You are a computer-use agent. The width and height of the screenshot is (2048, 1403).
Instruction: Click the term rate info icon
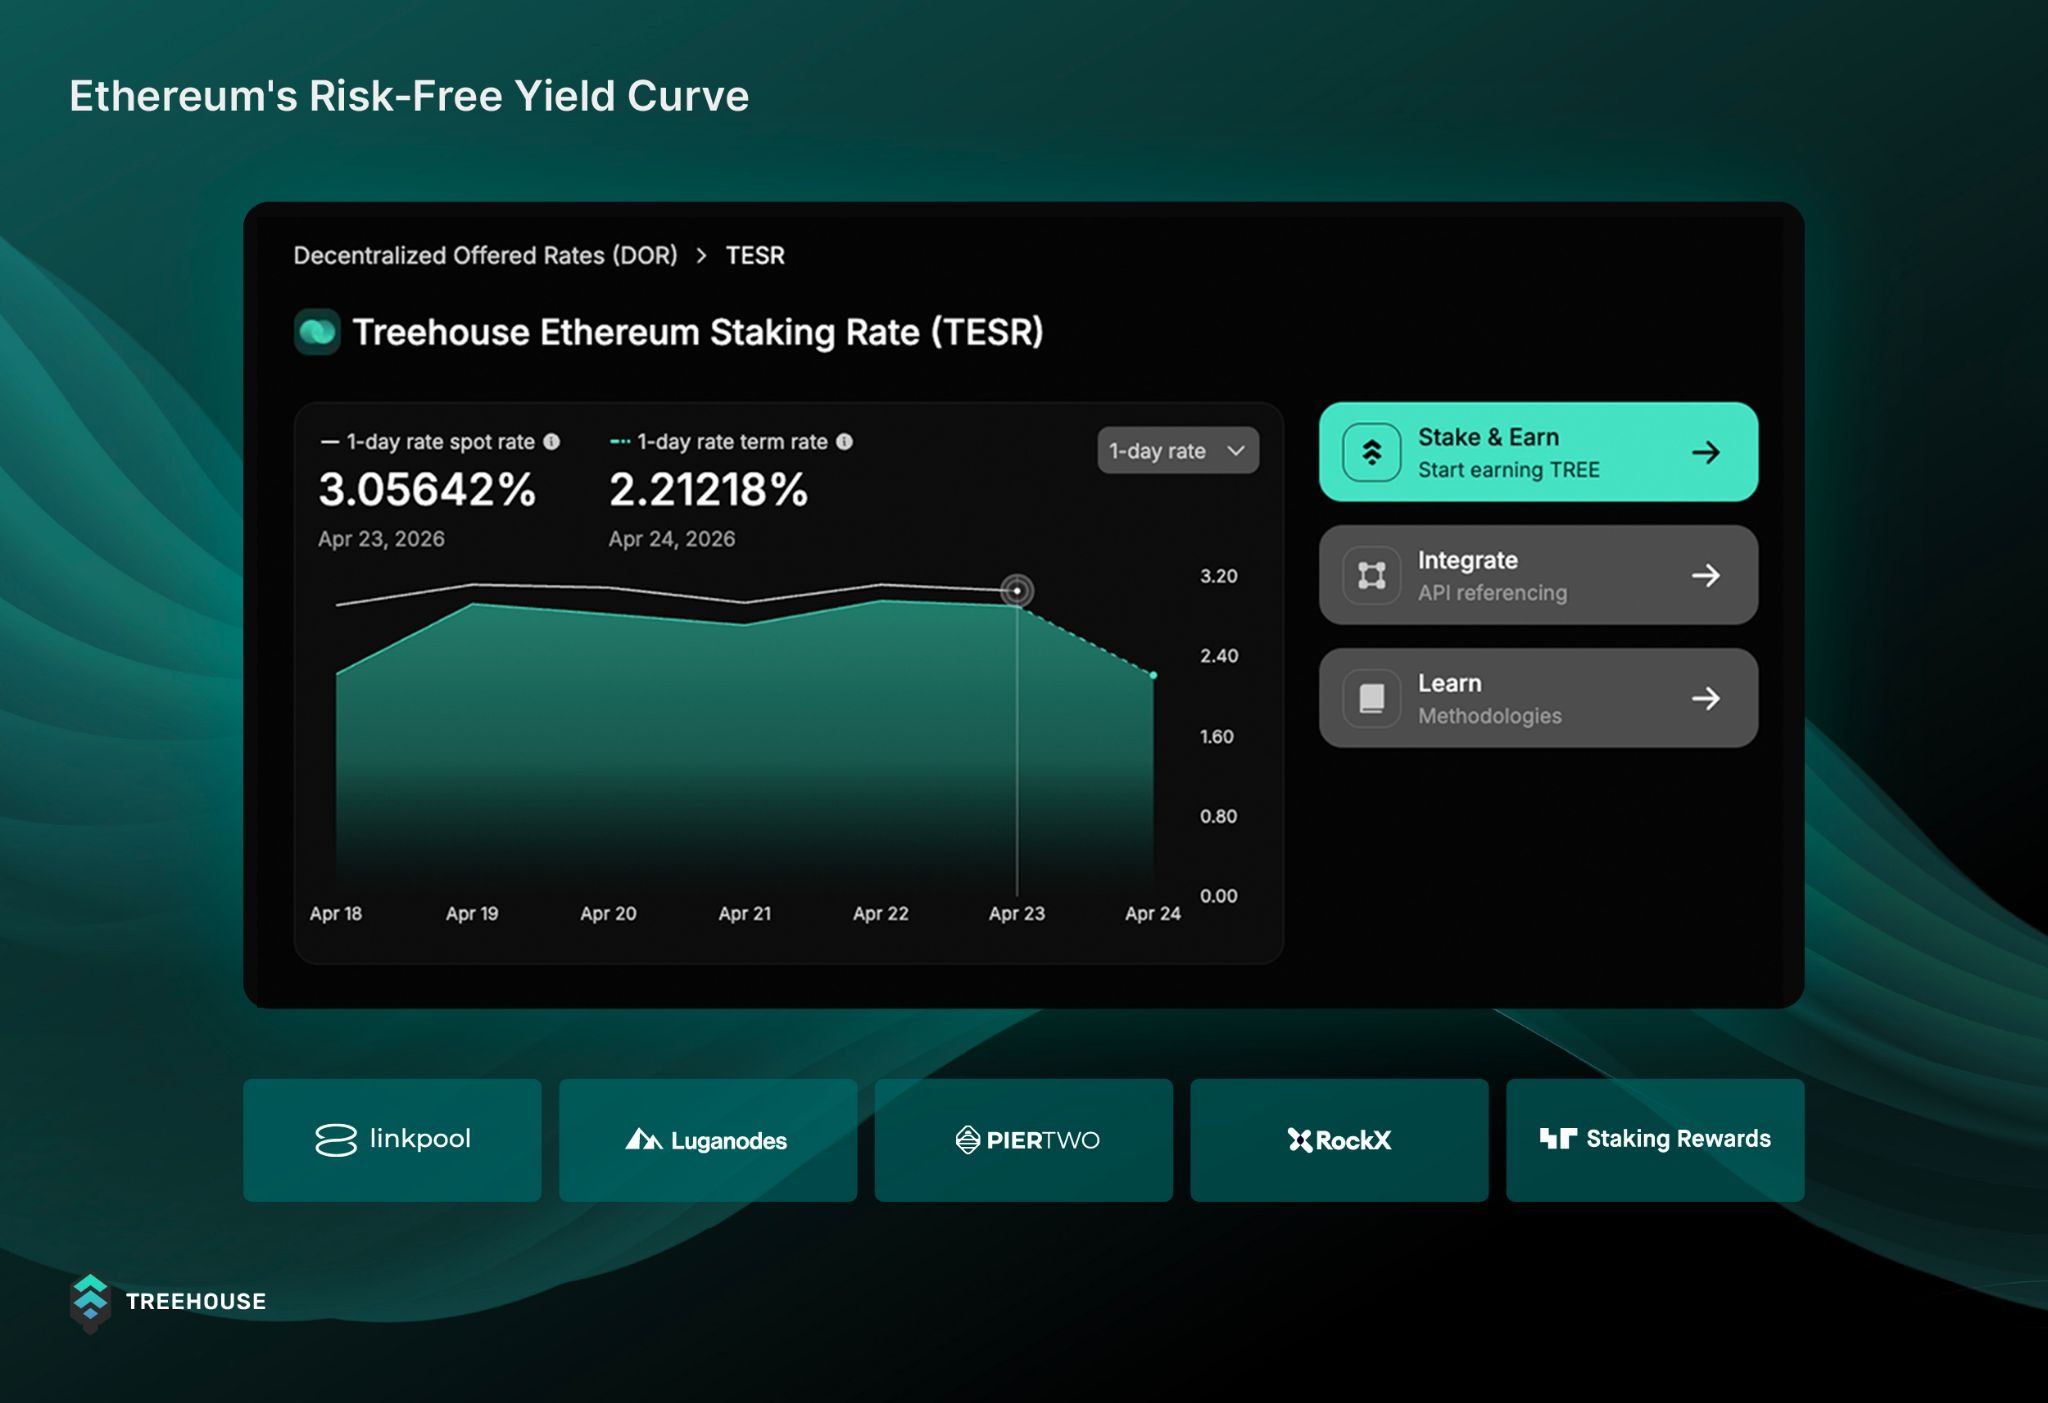coord(844,441)
